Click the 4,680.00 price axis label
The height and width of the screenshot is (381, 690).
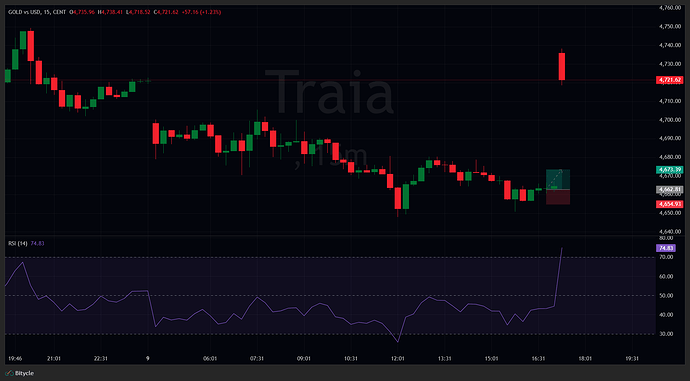(x=670, y=157)
